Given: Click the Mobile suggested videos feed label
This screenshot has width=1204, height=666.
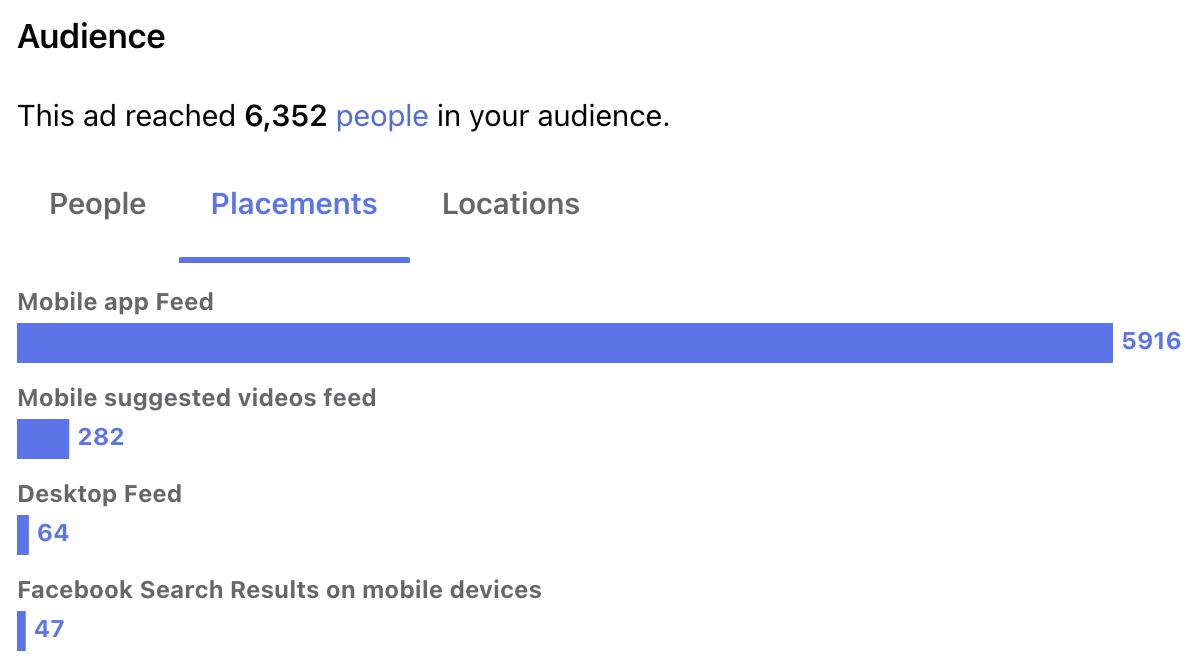Looking at the screenshot, I should (197, 398).
